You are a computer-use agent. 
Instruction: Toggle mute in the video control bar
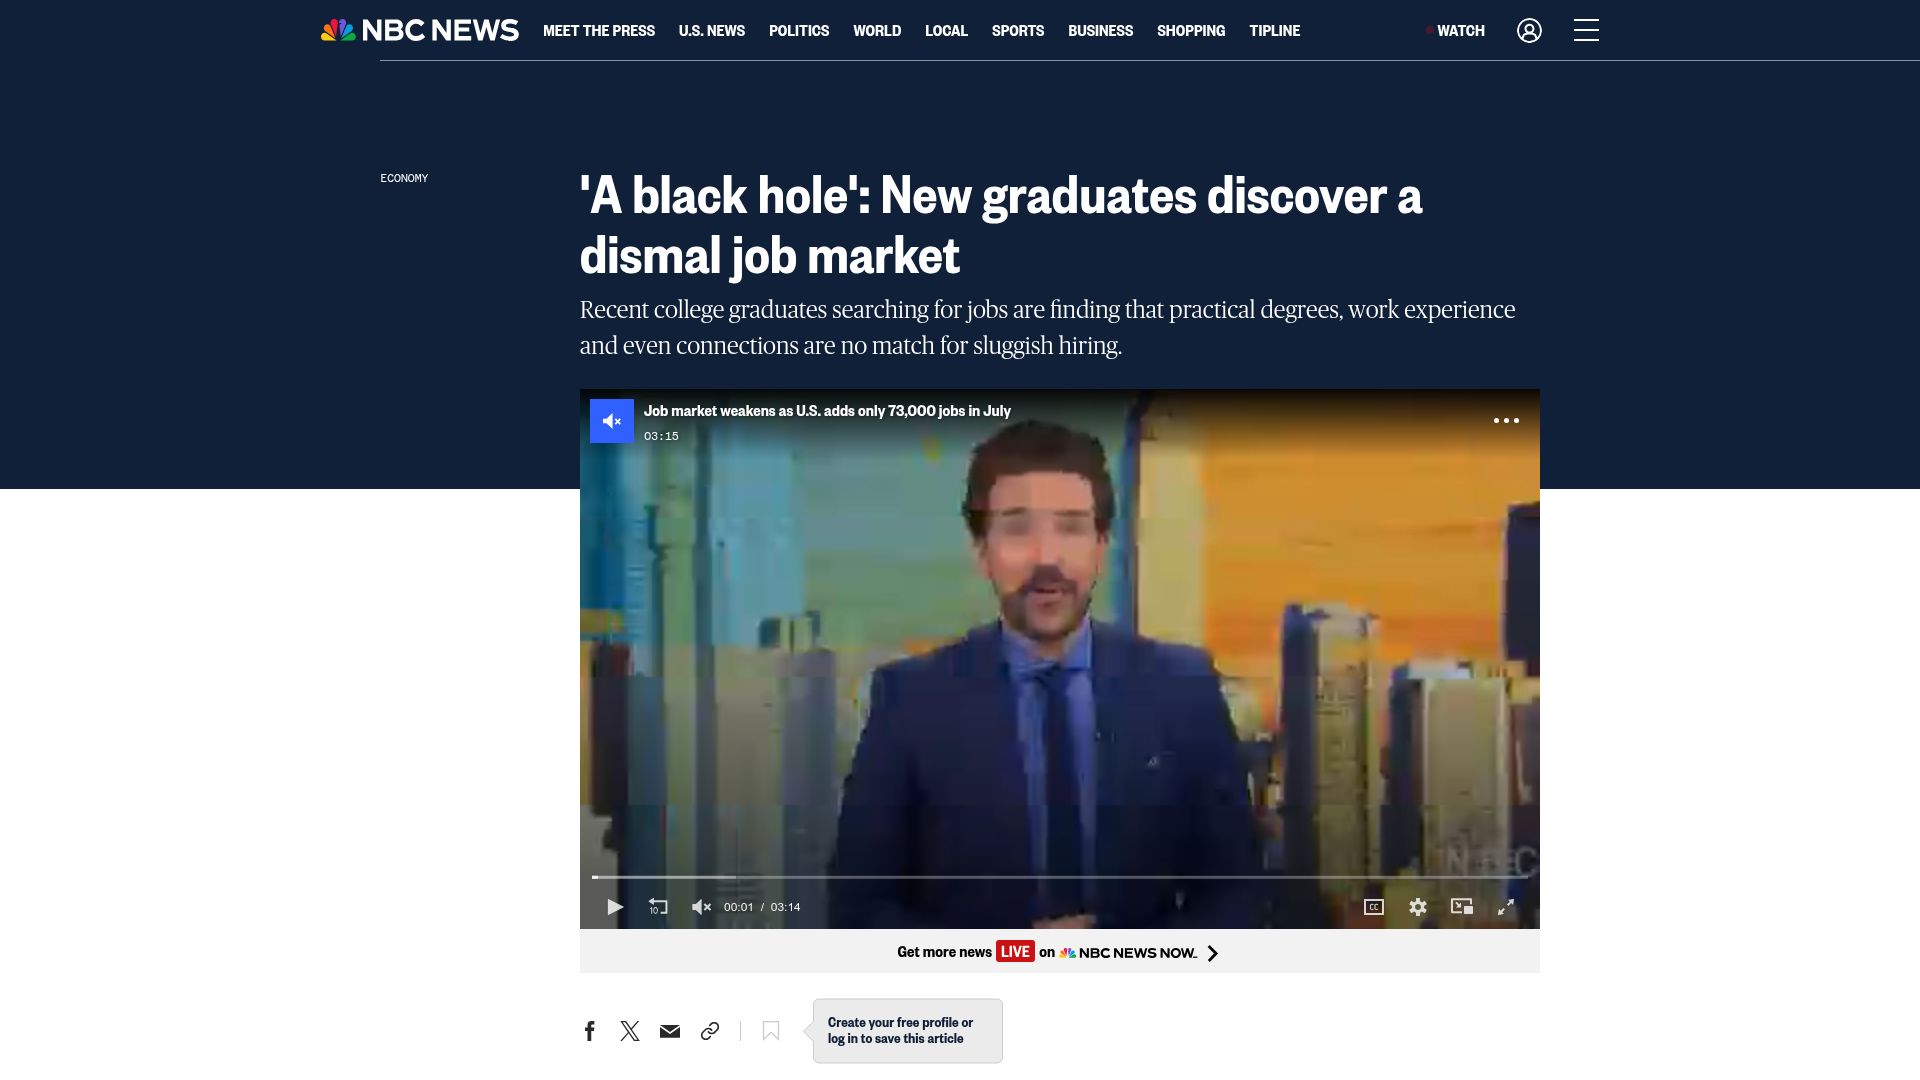pos(702,907)
